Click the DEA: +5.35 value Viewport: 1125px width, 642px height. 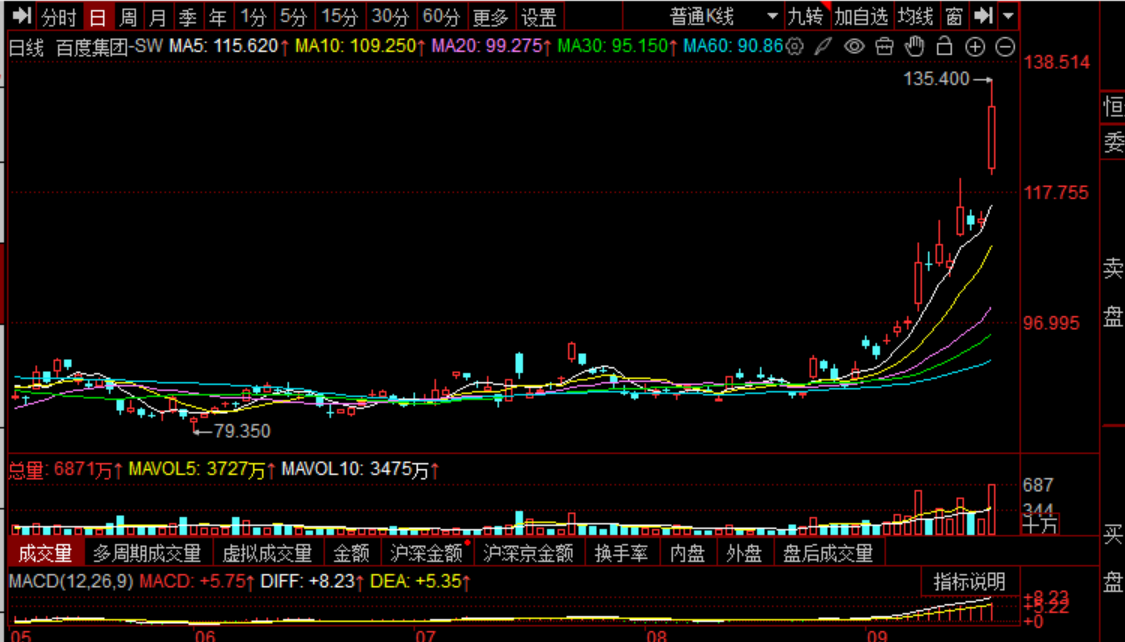pos(420,581)
